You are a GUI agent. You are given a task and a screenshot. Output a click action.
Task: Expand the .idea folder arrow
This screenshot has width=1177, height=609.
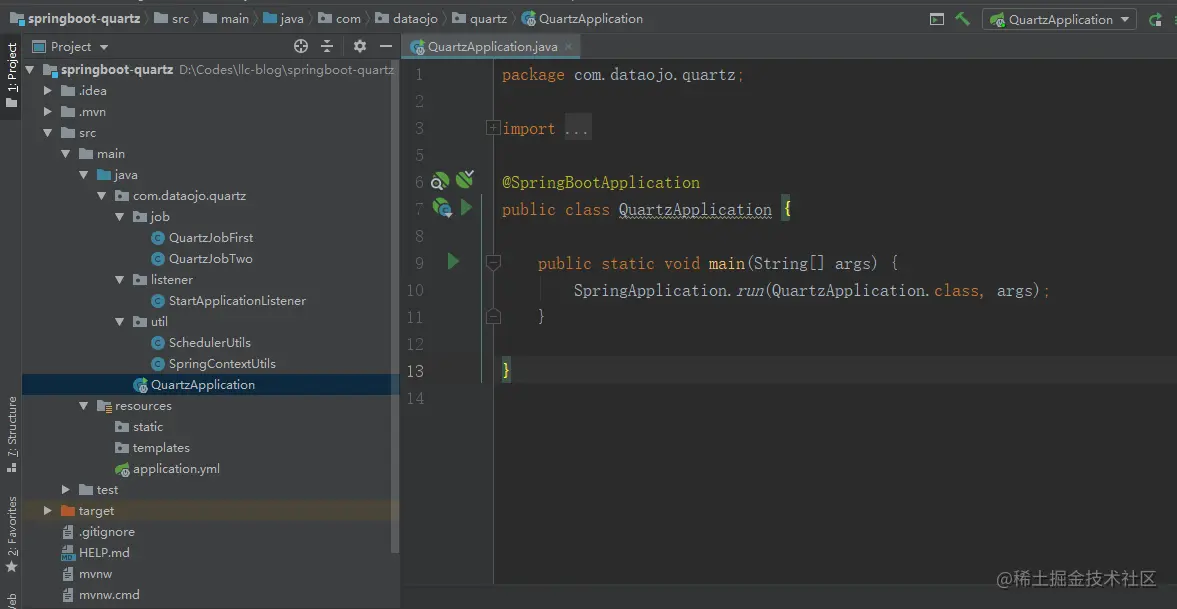click(x=48, y=91)
